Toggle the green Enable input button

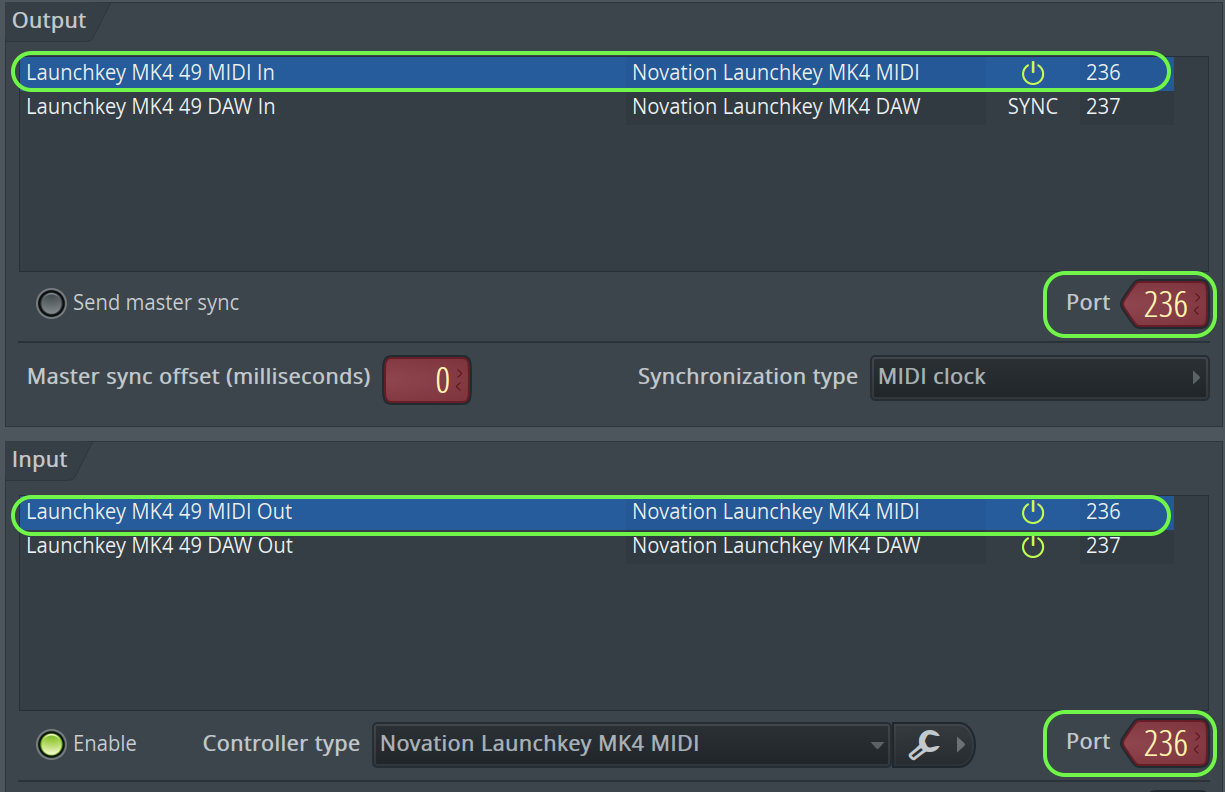click(x=51, y=744)
